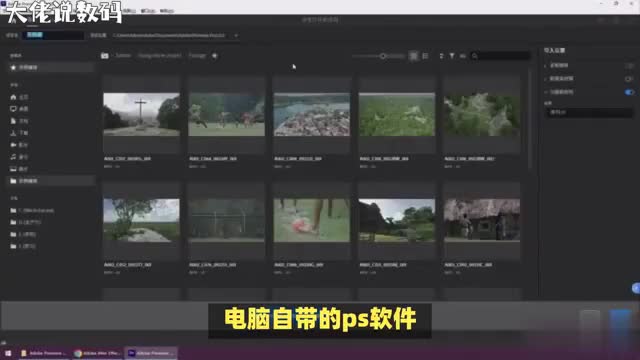Select the roadside cross clip thumbnail
Viewport: 640px width, 360px height.
coord(141,114)
